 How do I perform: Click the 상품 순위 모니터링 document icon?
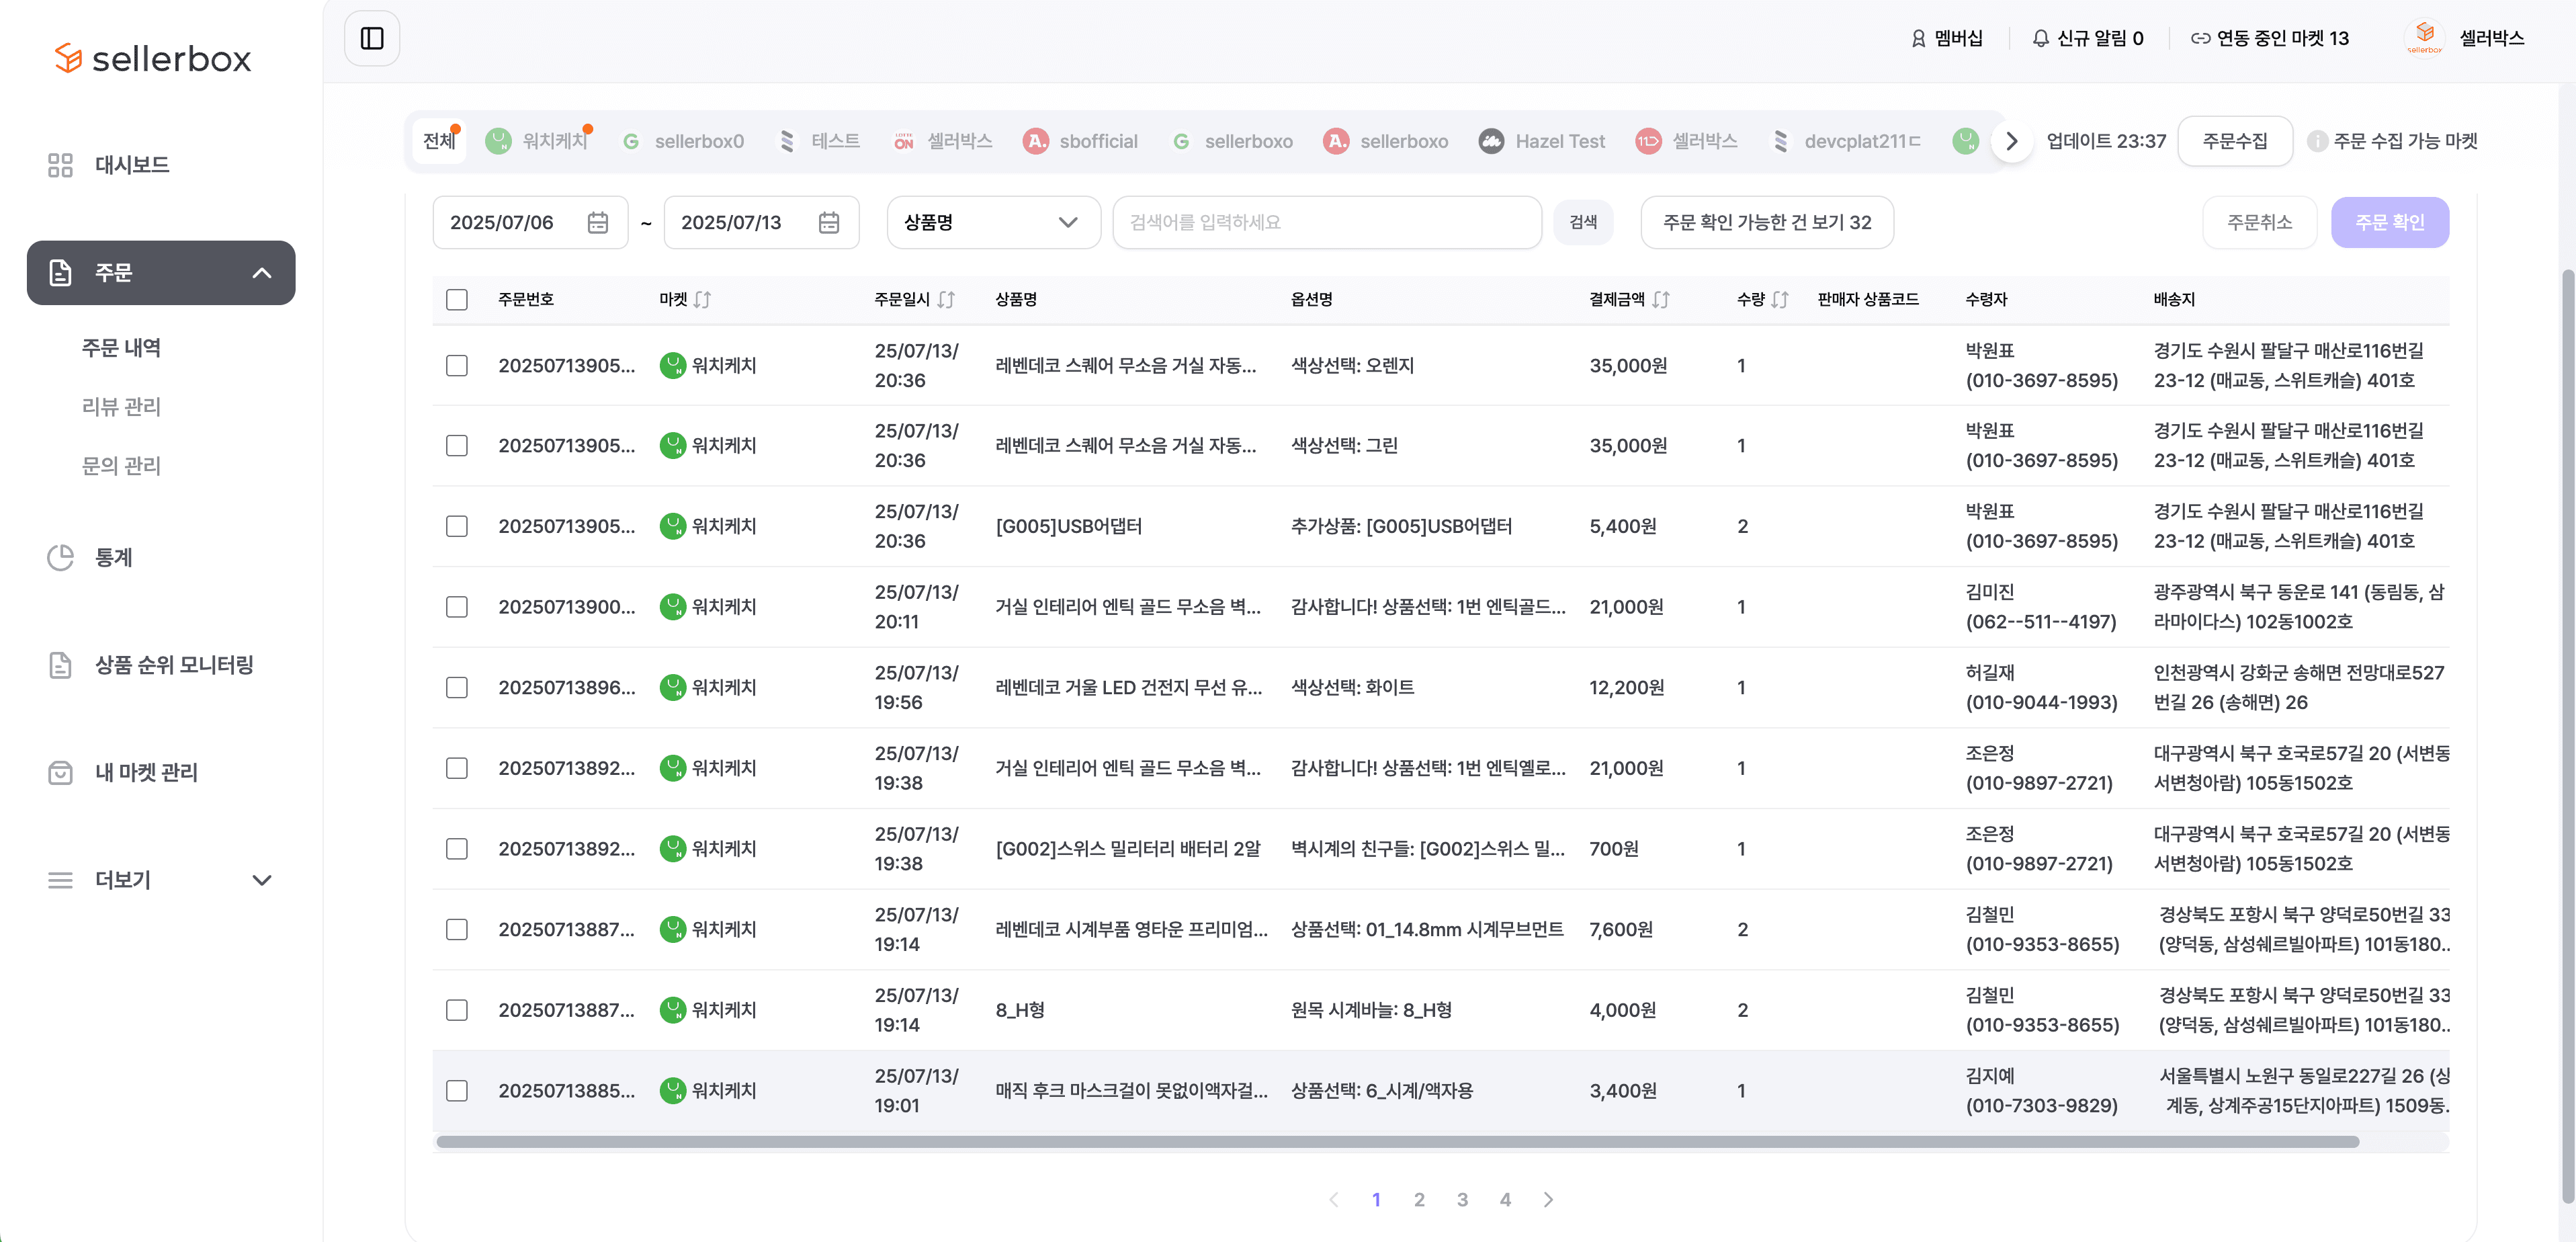click(60, 665)
